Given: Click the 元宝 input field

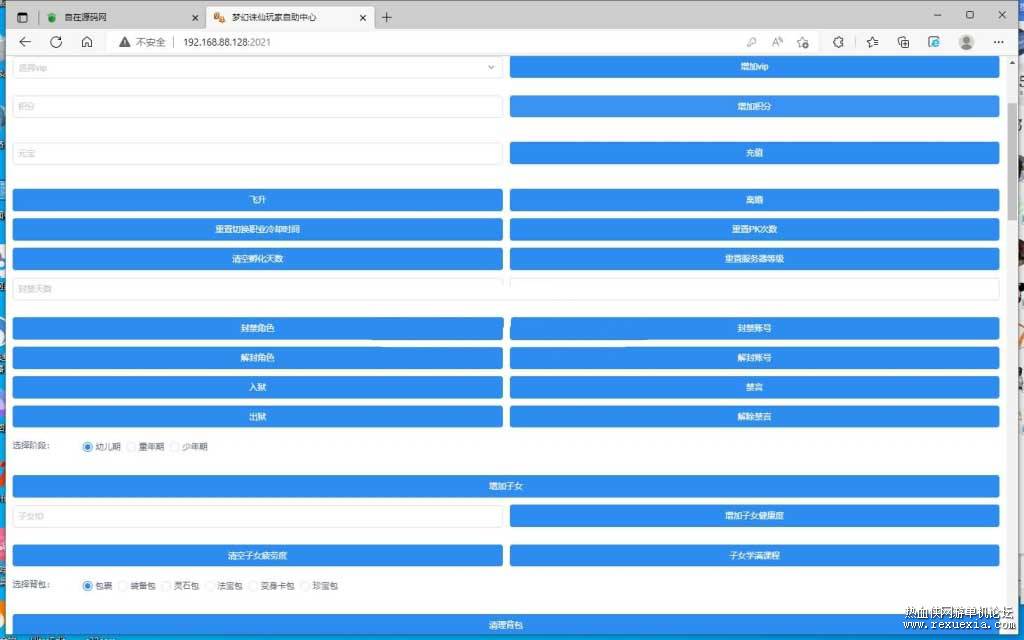Looking at the screenshot, I should point(257,153).
